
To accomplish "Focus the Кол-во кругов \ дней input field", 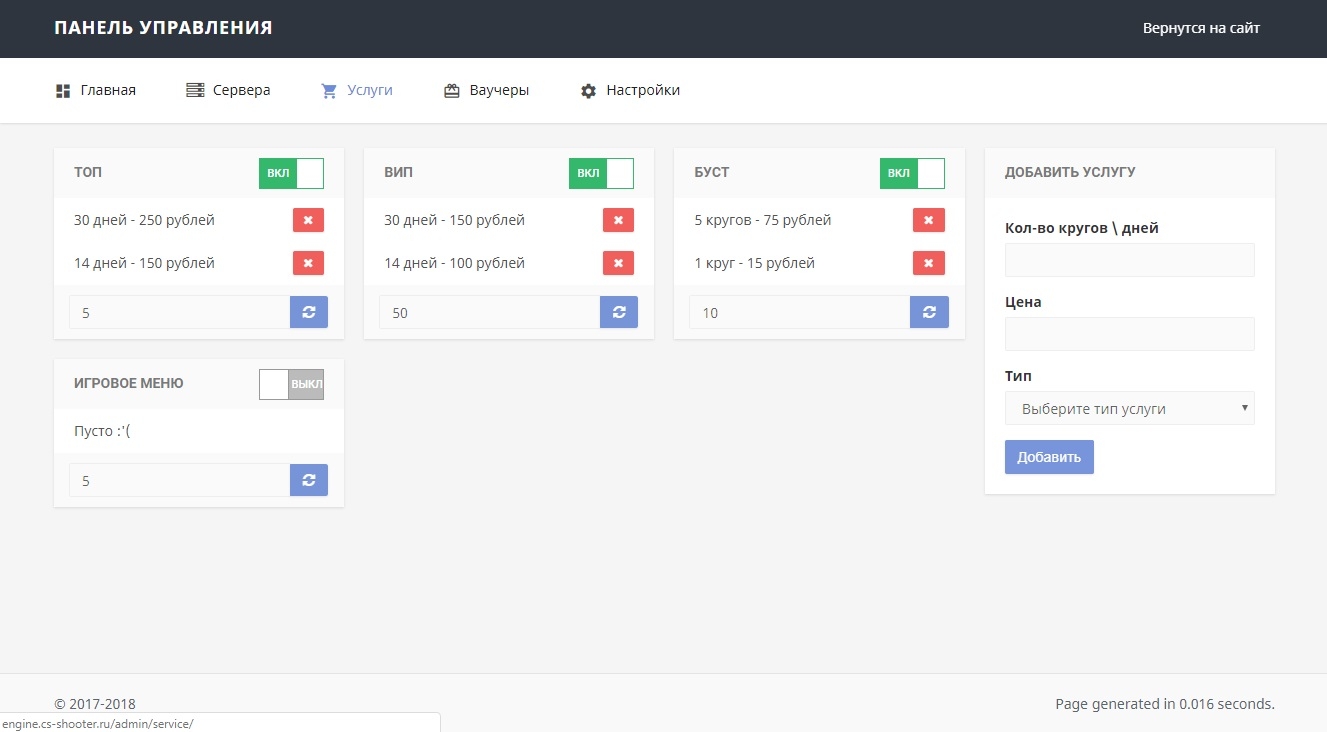I will click(x=1129, y=260).
